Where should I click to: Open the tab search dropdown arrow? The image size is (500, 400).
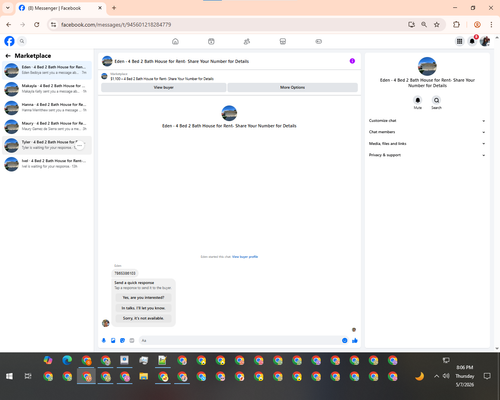(x=8, y=8)
